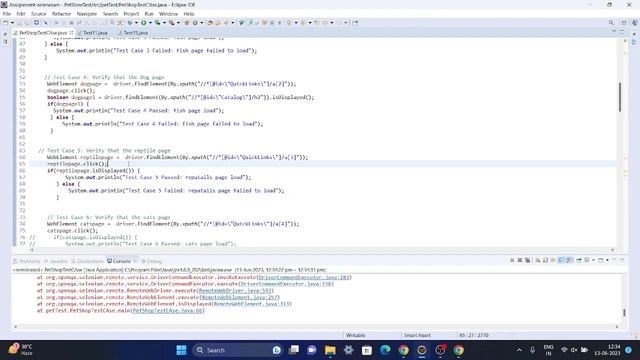Expand the New file dropdown arrow

[12, 22]
